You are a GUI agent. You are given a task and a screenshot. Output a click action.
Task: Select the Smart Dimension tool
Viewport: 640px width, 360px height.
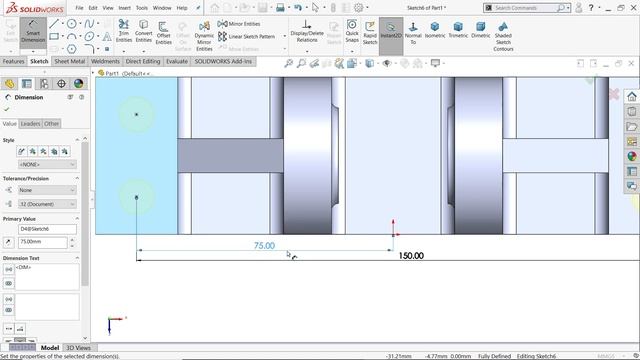pyautogui.click(x=33, y=31)
